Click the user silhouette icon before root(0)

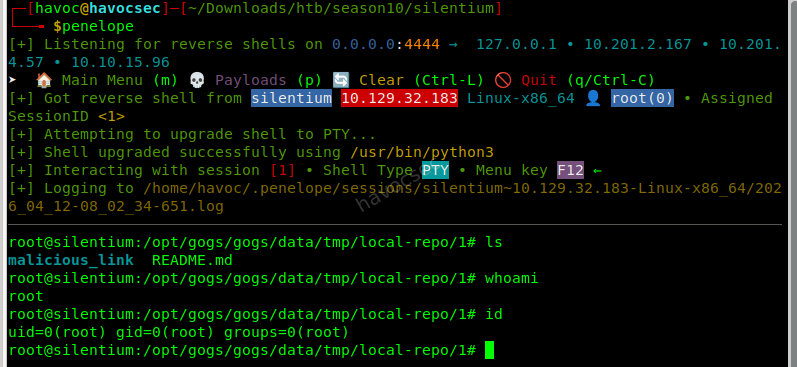click(593, 98)
